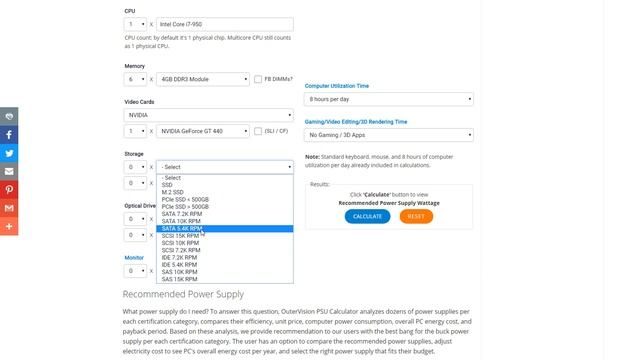Toggle the FB DIMMs checkbox
The height and width of the screenshot is (360, 640).
(258, 79)
